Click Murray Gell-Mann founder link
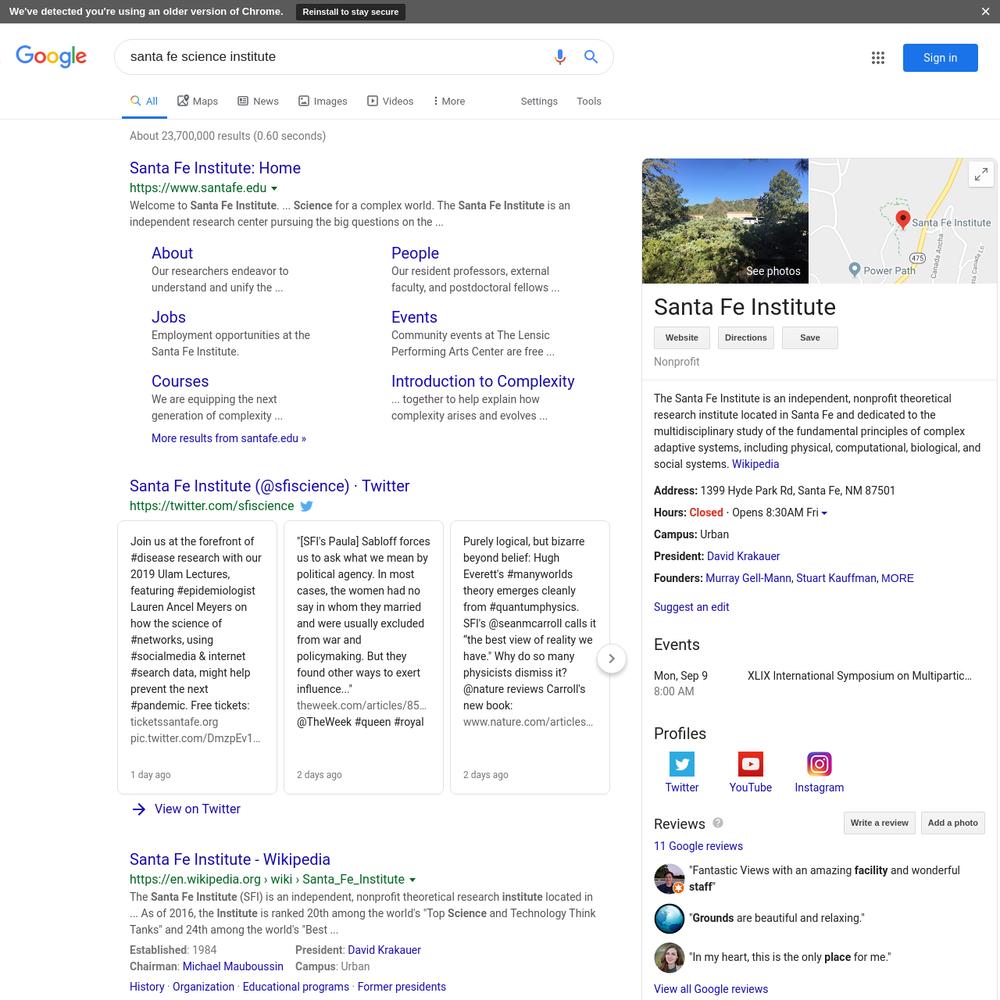The width and height of the screenshot is (1000, 1000). click(748, 578)
